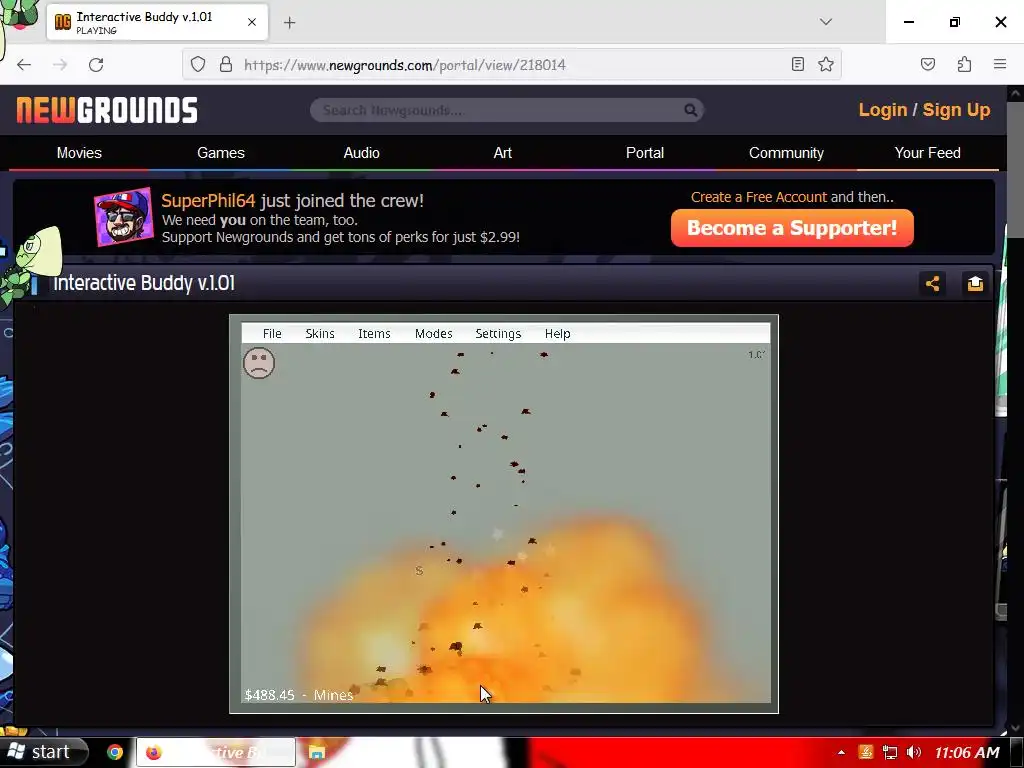The width and height of the screenshot is (1024, 768).
Task: Open the Firefox hamburger menu
Action: [x=1000, y=64]
